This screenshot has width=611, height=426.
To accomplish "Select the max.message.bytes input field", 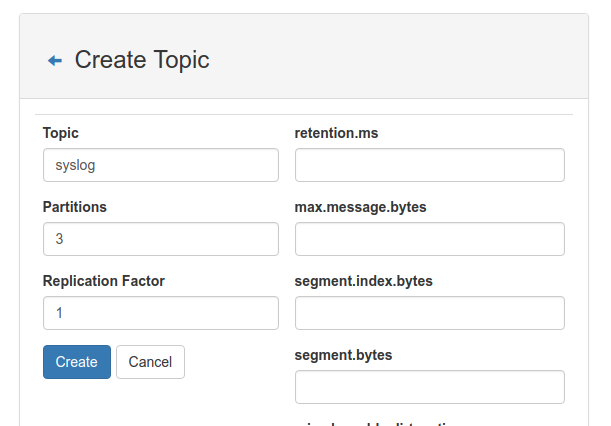I will coord(430,239).
